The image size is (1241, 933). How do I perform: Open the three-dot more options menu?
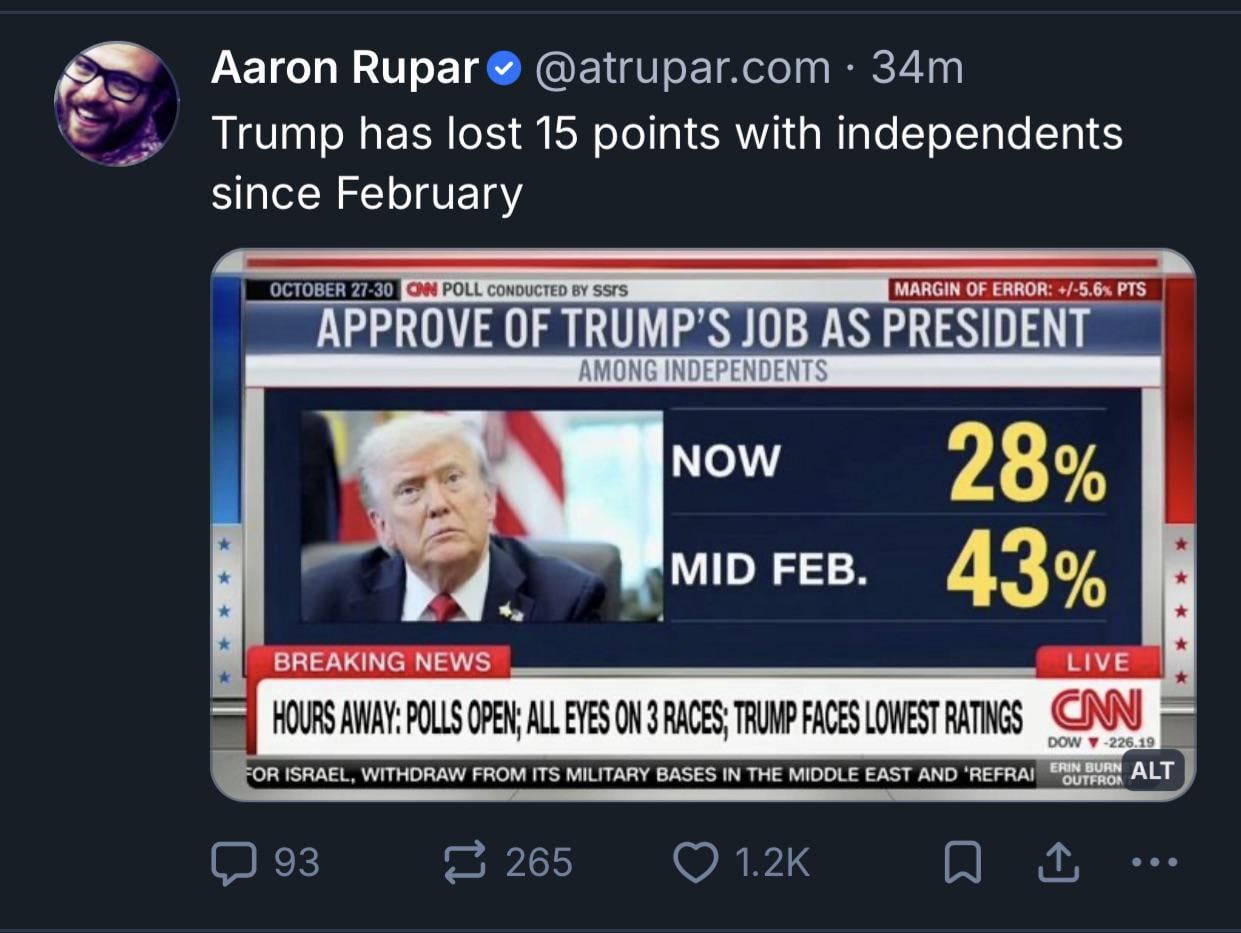[1157, 862]
